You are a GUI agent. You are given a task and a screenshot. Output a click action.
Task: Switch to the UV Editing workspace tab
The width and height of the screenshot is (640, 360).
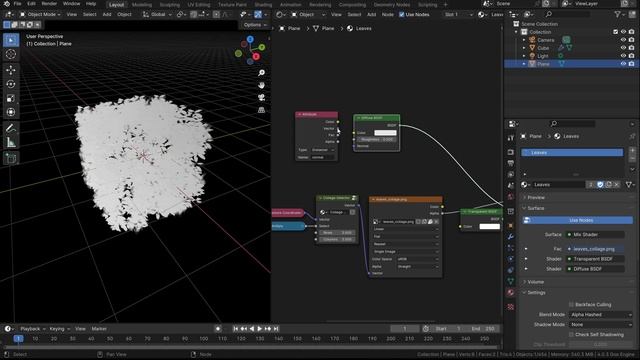click(199, 4)
